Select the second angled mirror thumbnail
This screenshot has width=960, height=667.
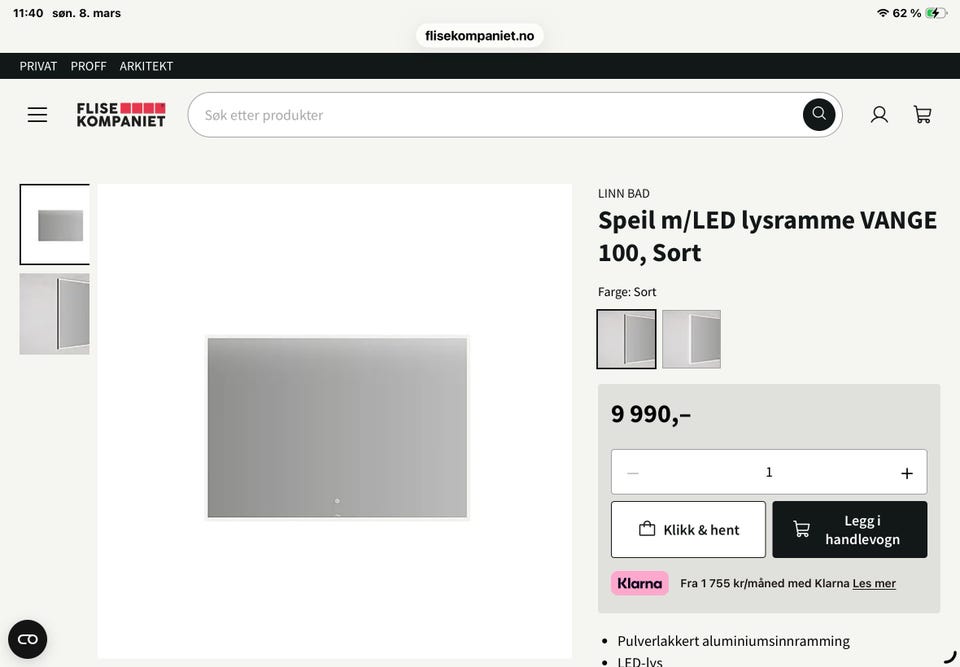[54, 314]
